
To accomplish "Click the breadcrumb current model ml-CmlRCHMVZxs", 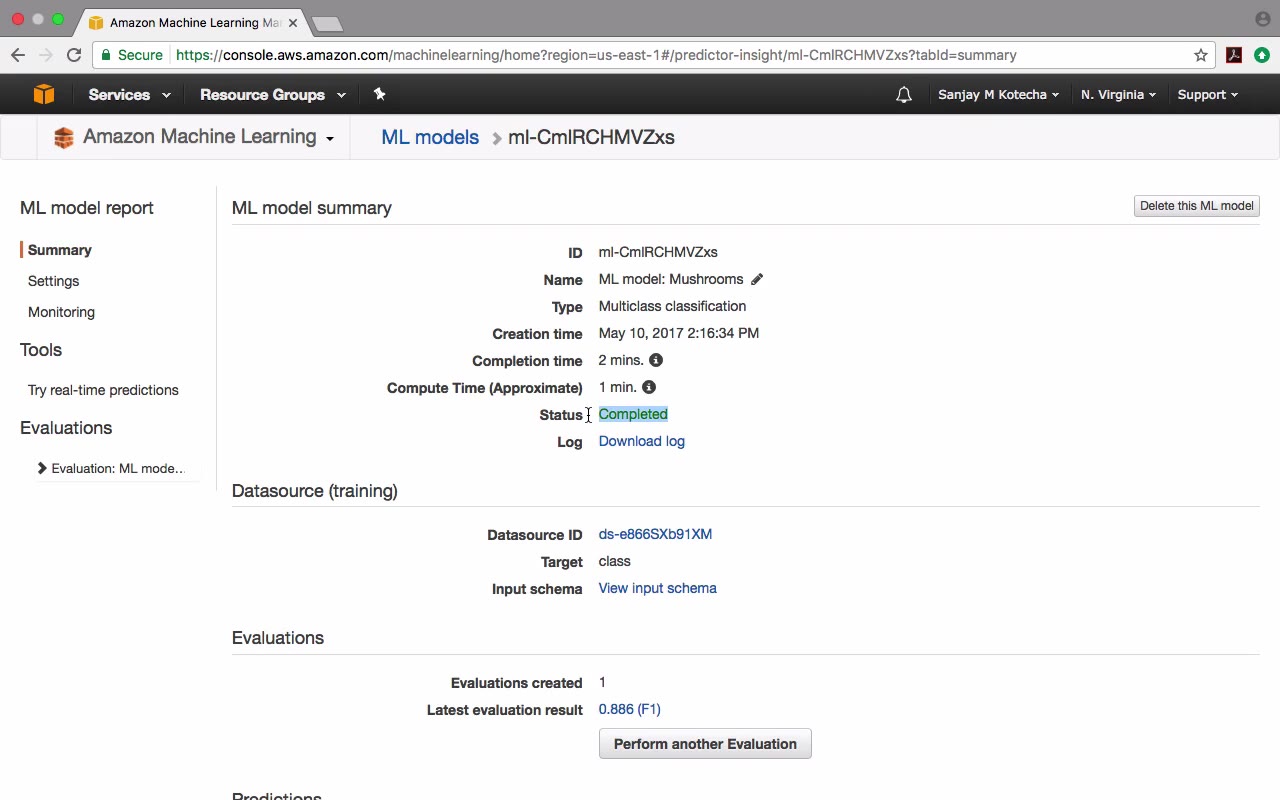I will [x=591, y=138].
